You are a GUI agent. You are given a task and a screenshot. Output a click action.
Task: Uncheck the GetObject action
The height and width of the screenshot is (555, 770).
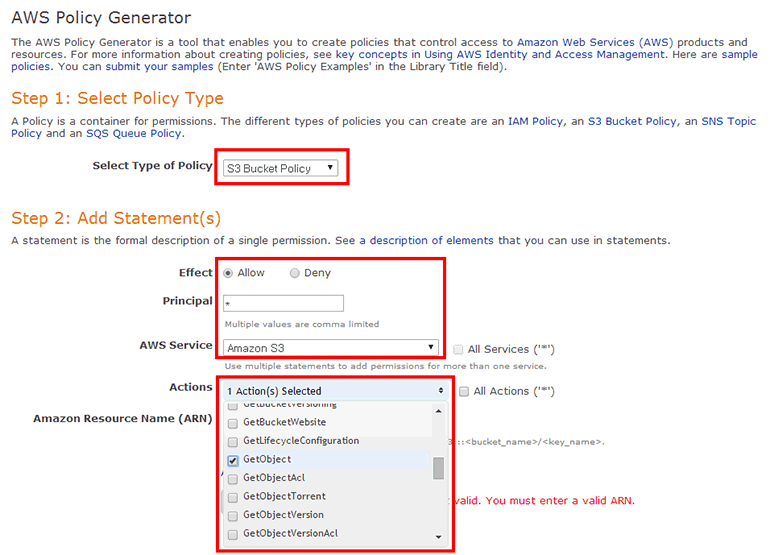tap(233, 460)
